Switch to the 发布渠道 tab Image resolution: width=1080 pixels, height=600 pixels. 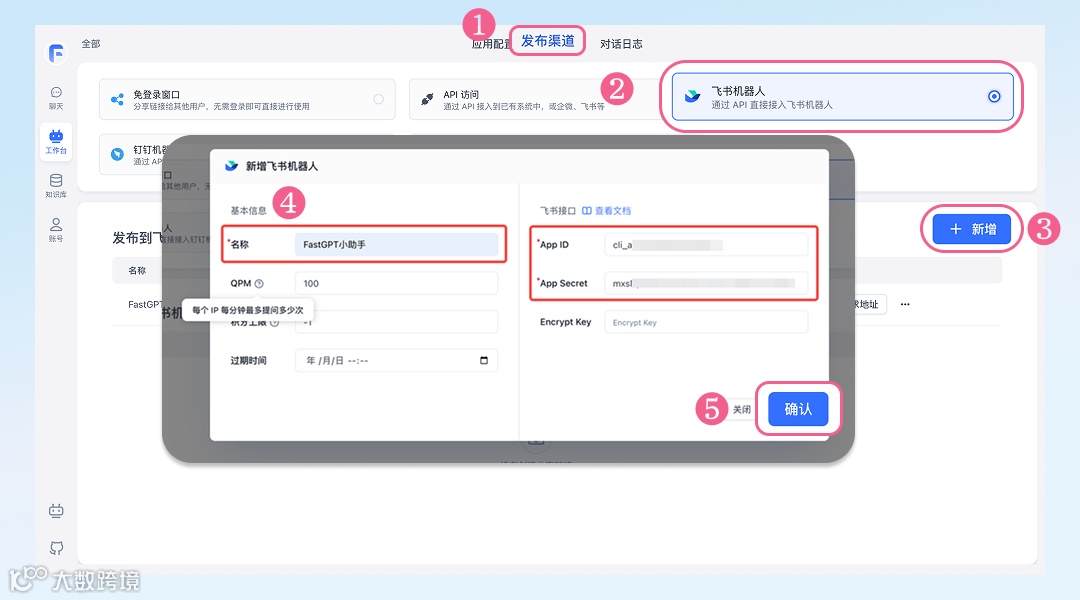[548, 41]
